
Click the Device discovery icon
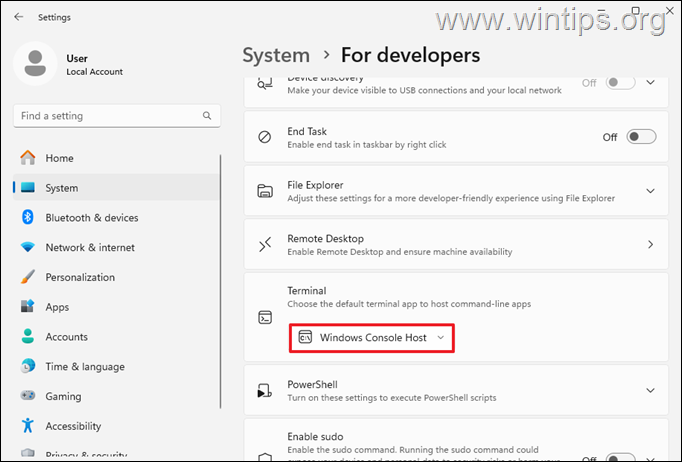[265, 83]
